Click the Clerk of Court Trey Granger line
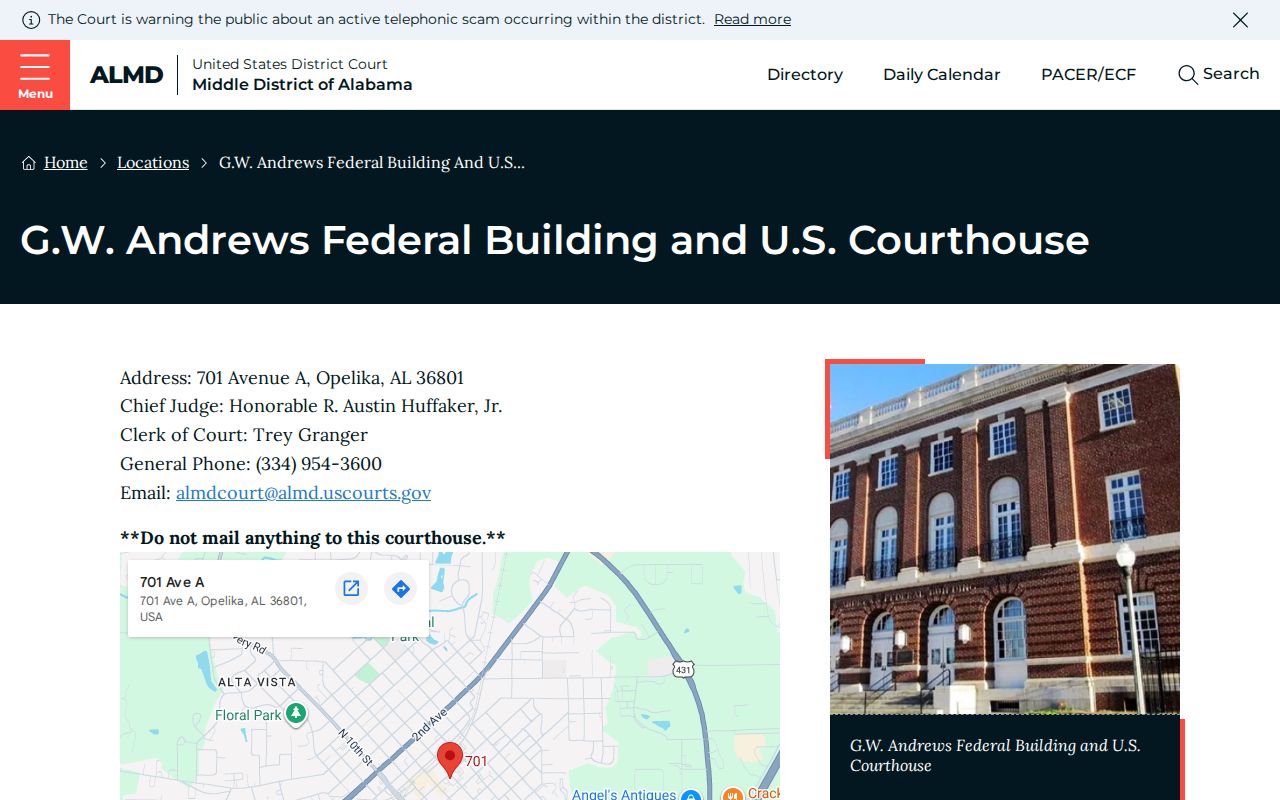 pos(244,435)
